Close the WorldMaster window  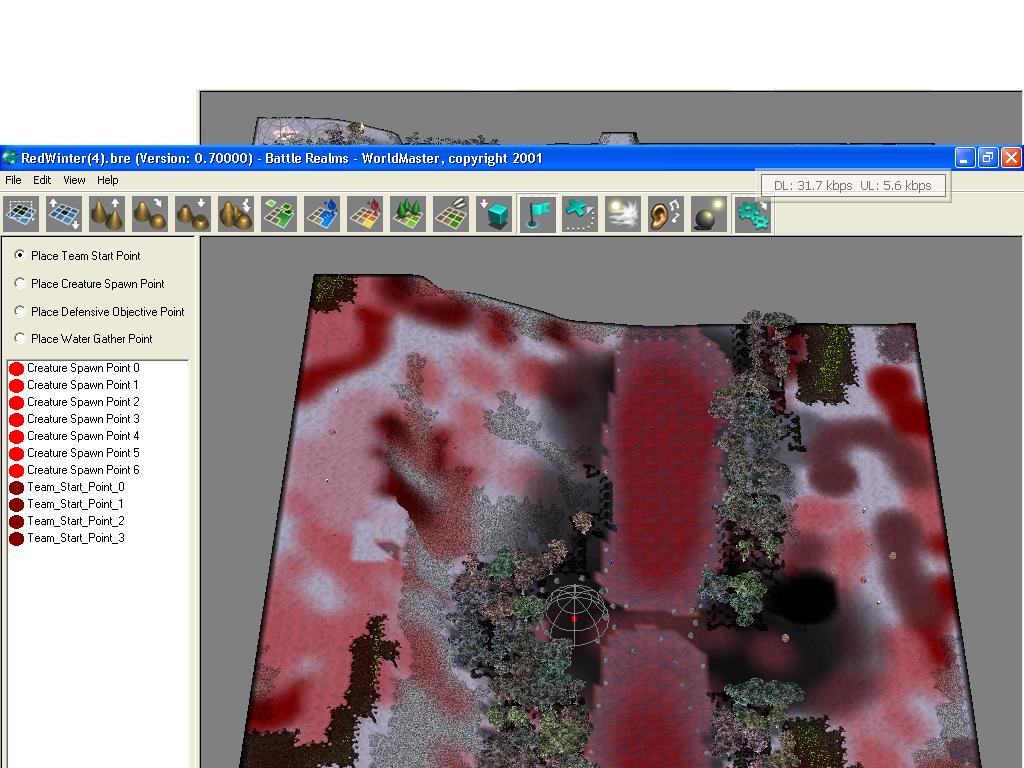point(1011,157)
